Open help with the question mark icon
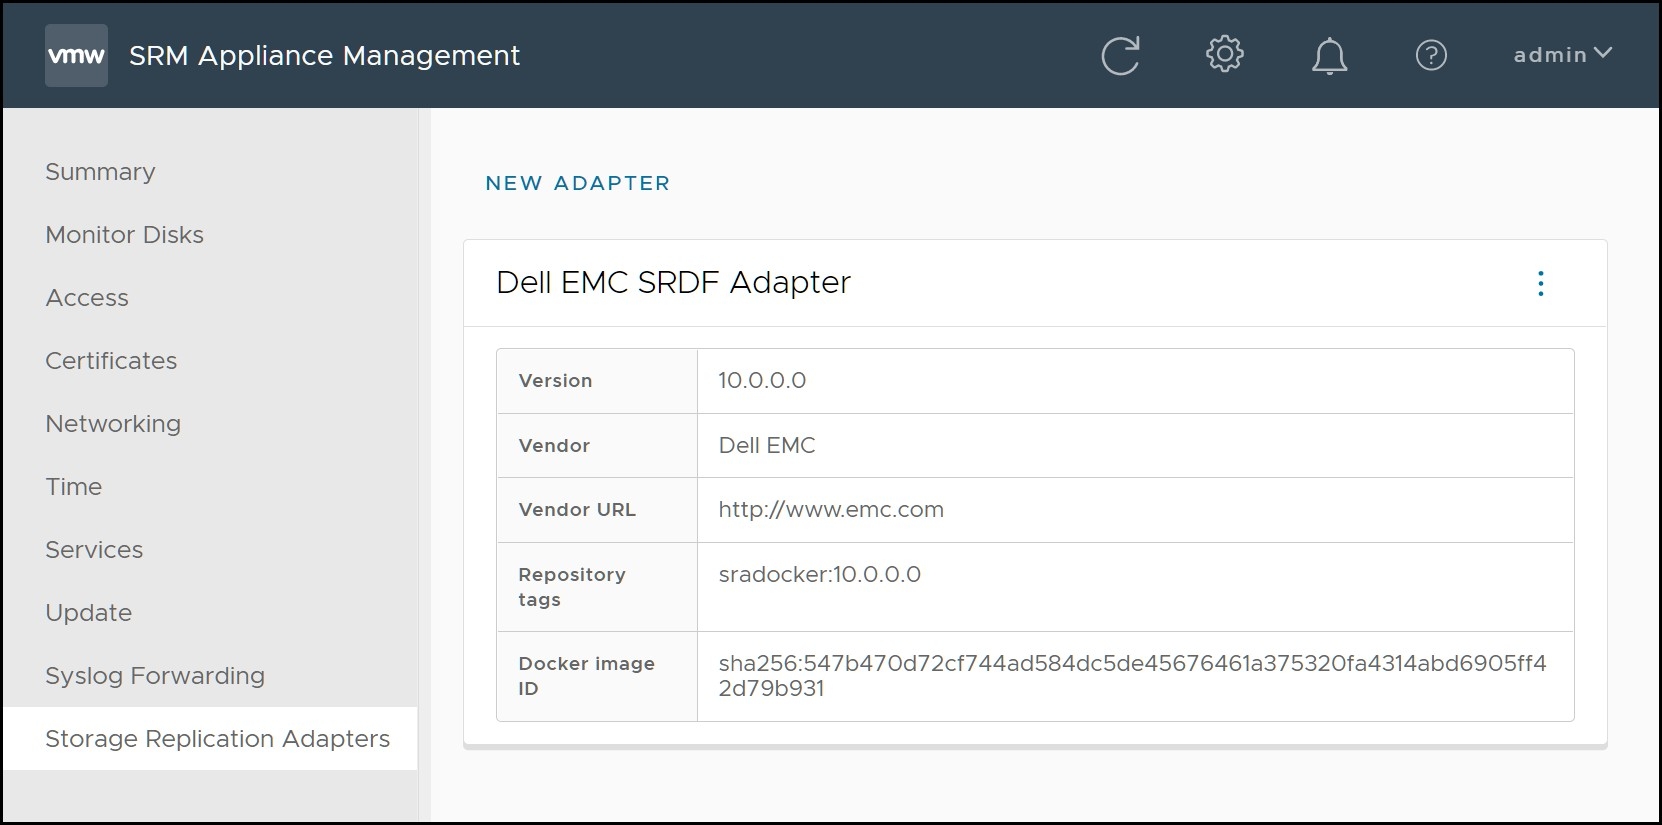 click(x=1431, y=54)
